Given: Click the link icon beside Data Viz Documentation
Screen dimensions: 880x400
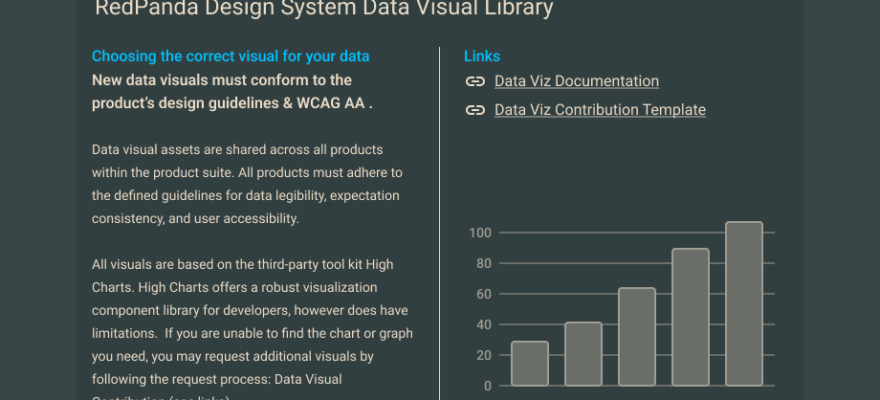Looking at the screenshot, I should [475, 82].
